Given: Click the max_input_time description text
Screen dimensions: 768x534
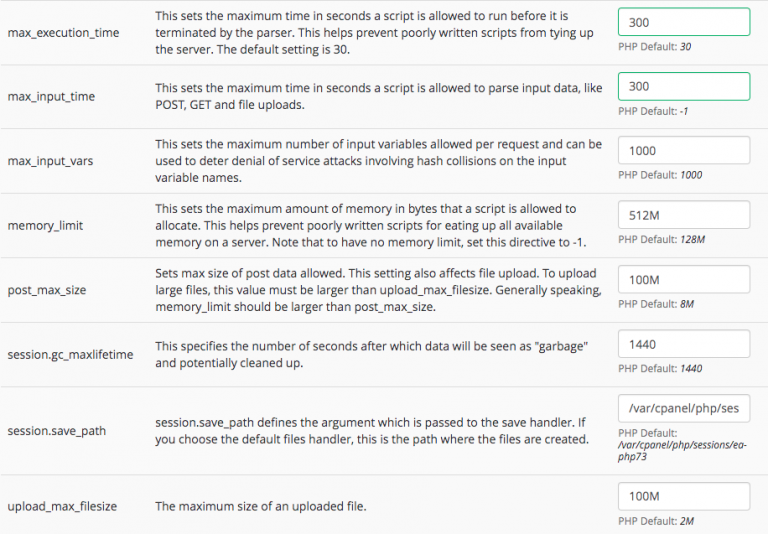Looking at the screenshot, I should point(378,97).
